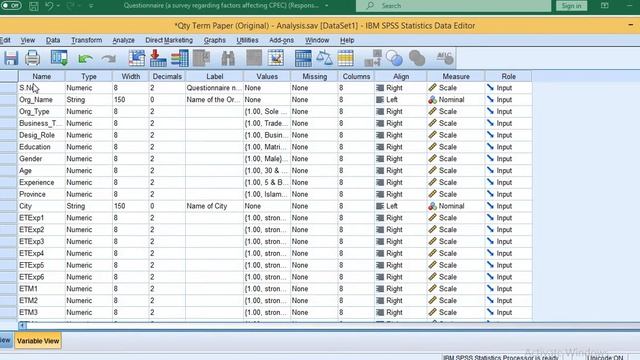
Task: Click the Go to variable icon
Action: tap(158, 58)
